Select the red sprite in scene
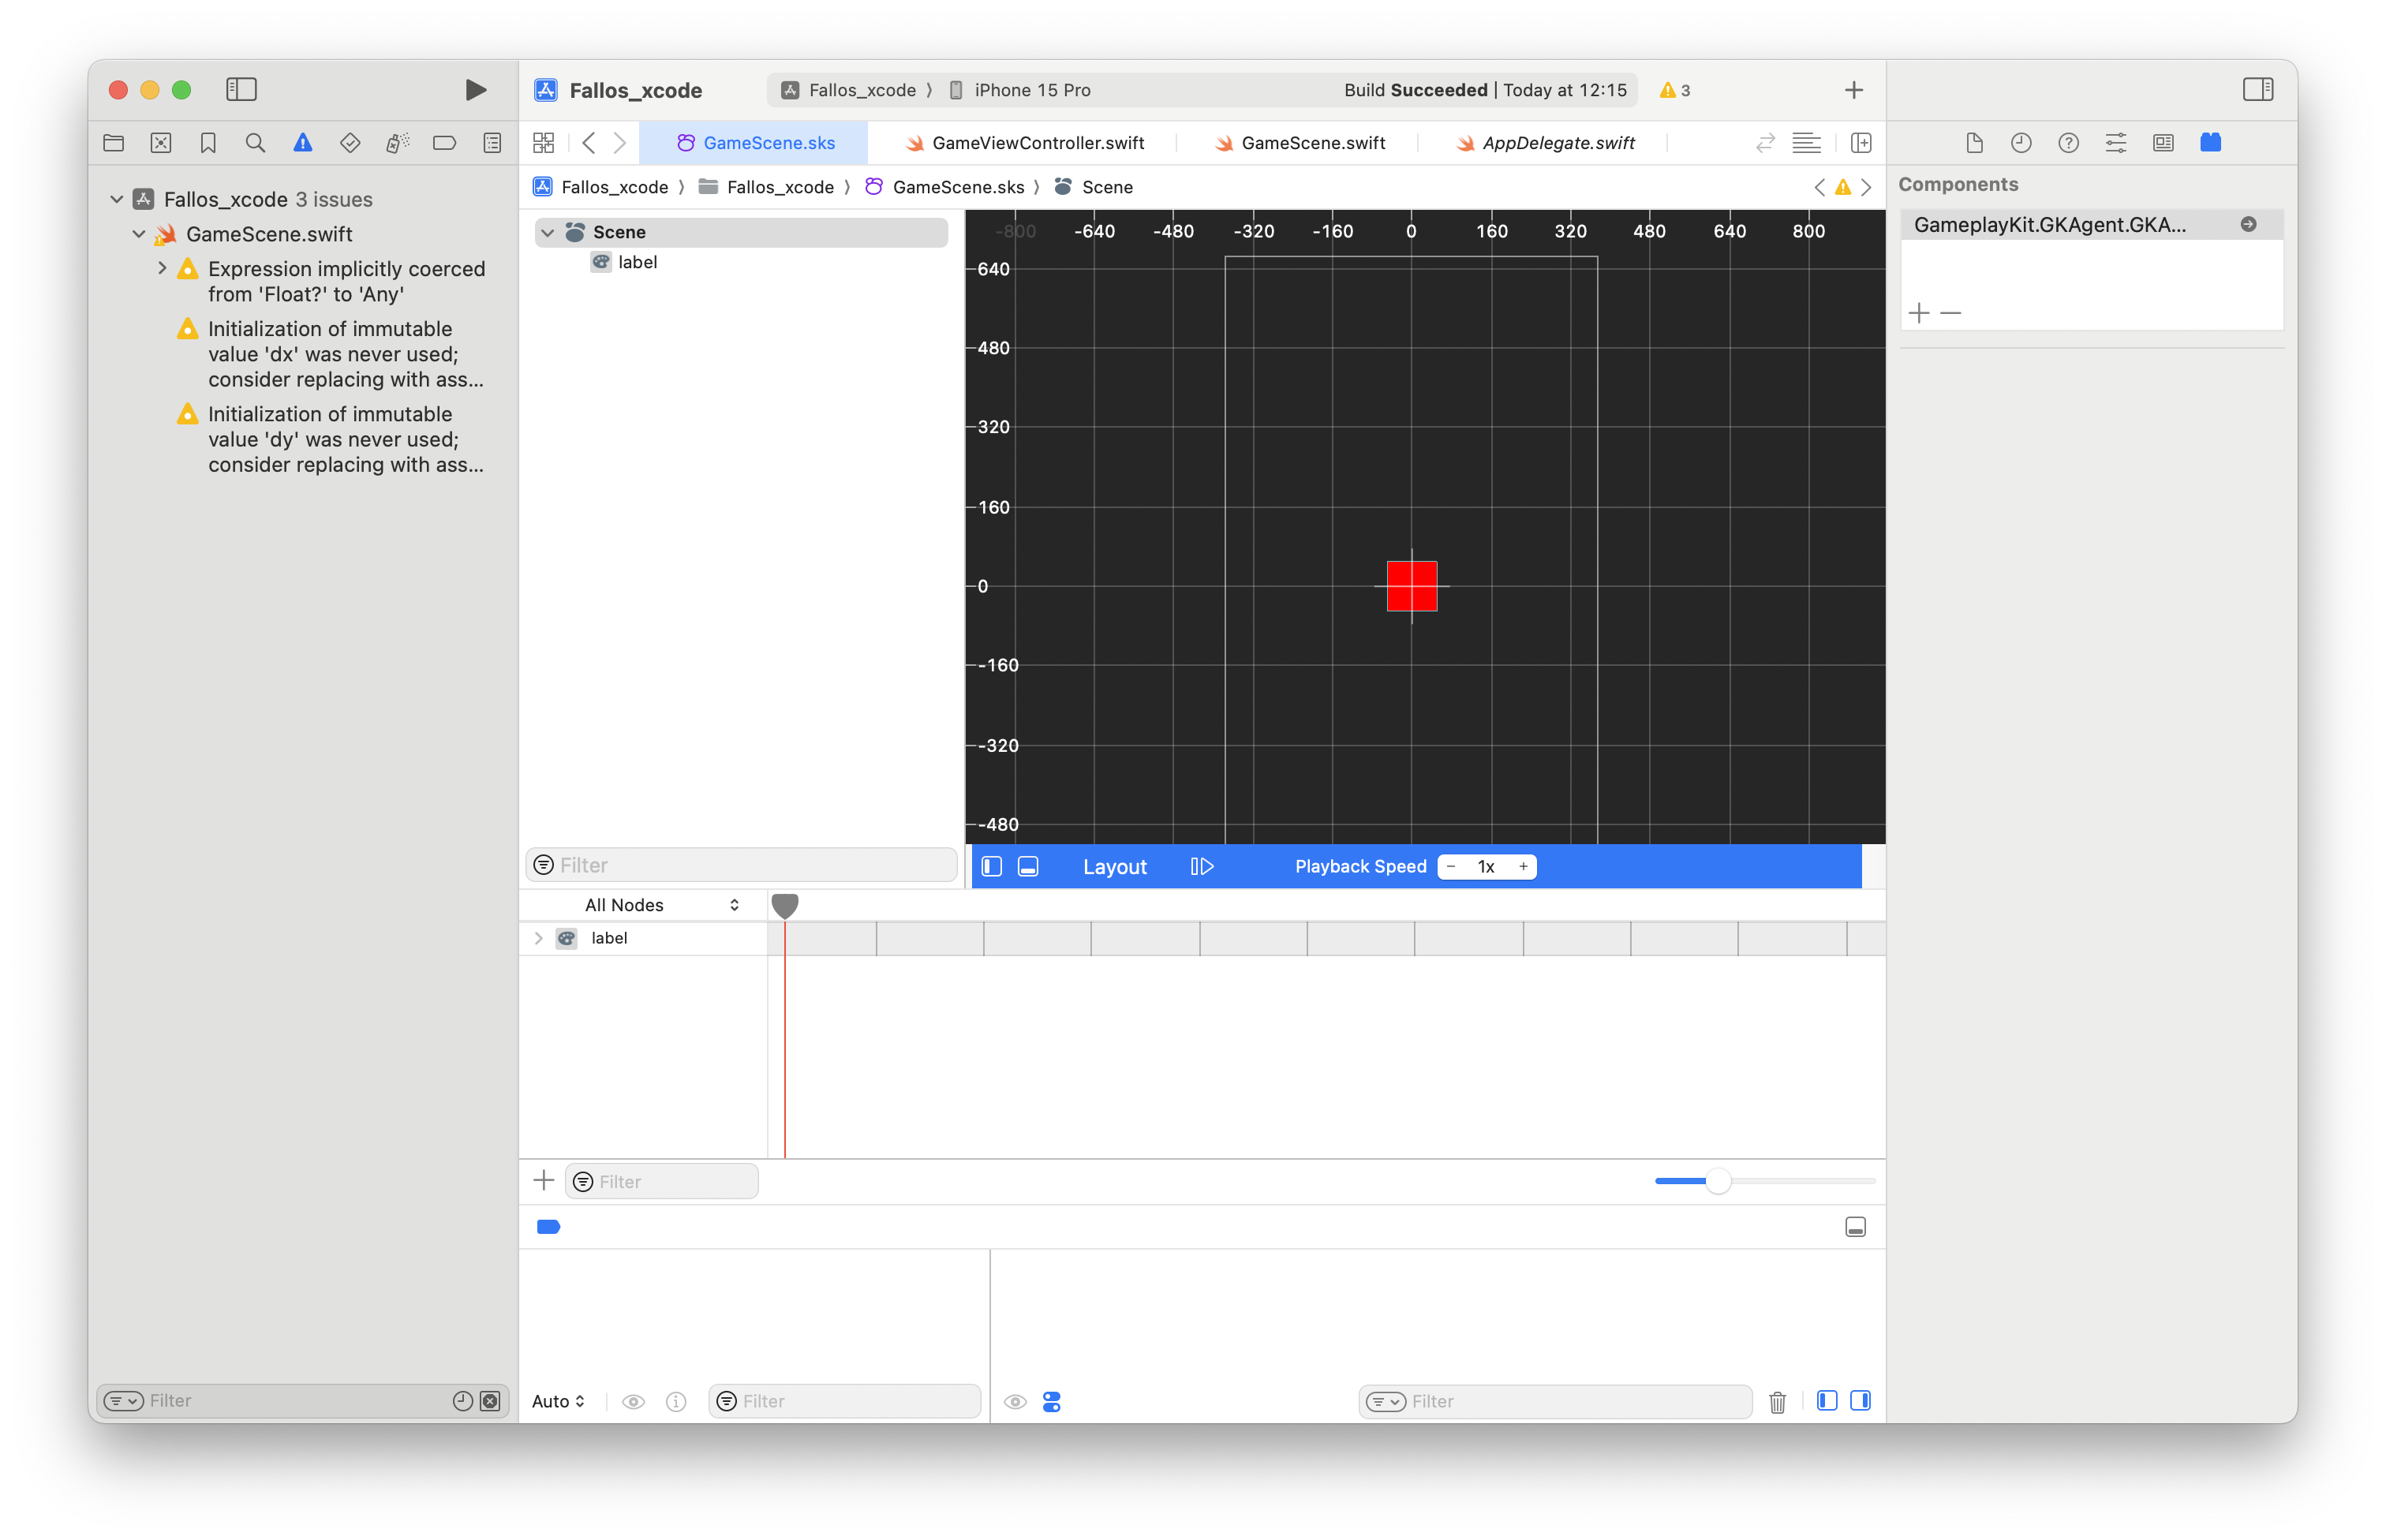The image size is (2386, 1540). click(x=1412, y=586)
